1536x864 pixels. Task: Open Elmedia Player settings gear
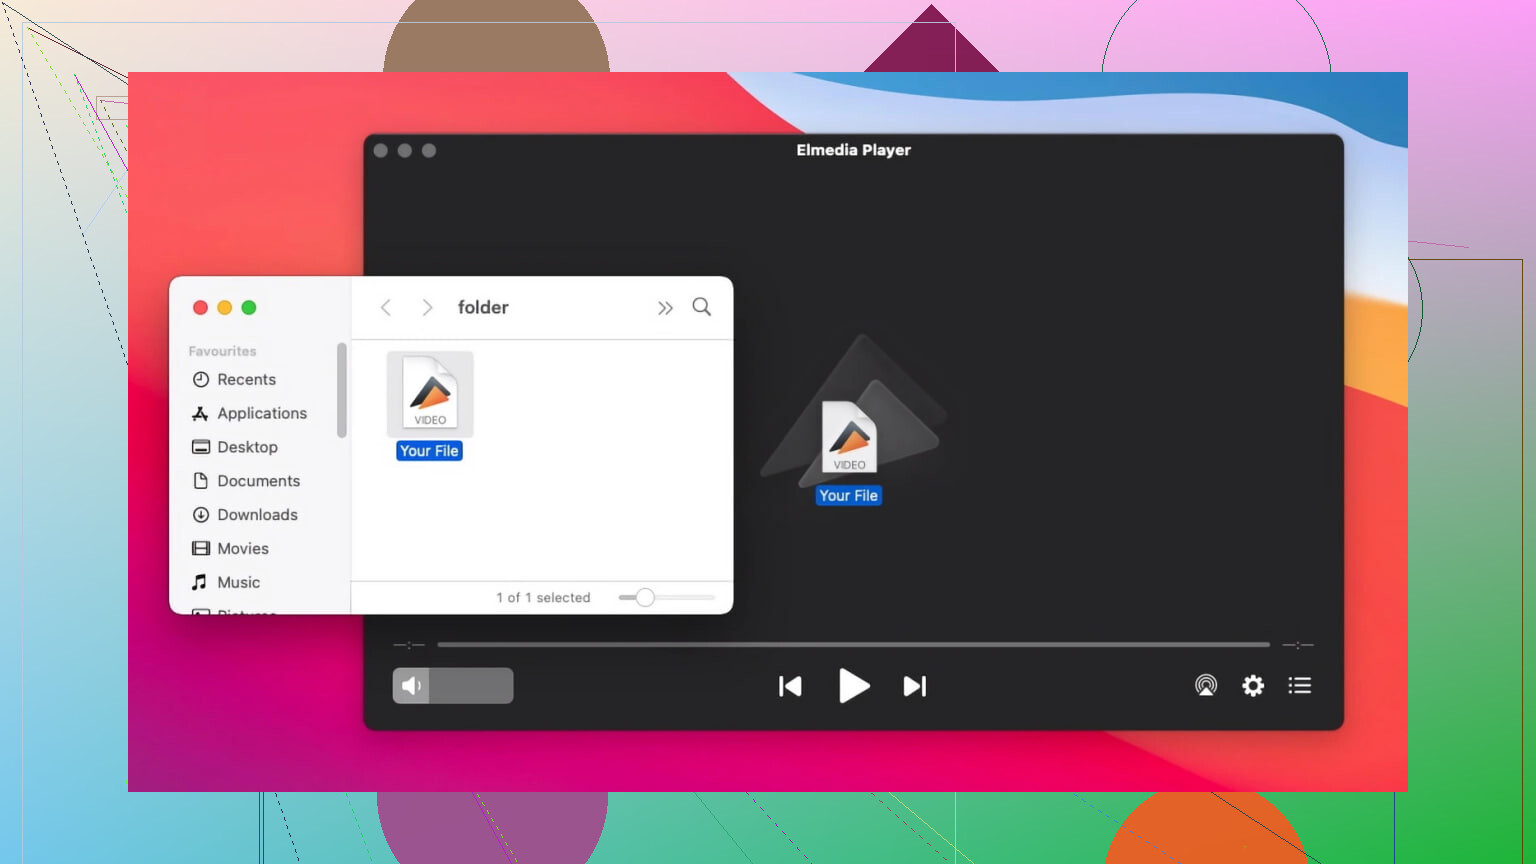(x=1253, y=686)
